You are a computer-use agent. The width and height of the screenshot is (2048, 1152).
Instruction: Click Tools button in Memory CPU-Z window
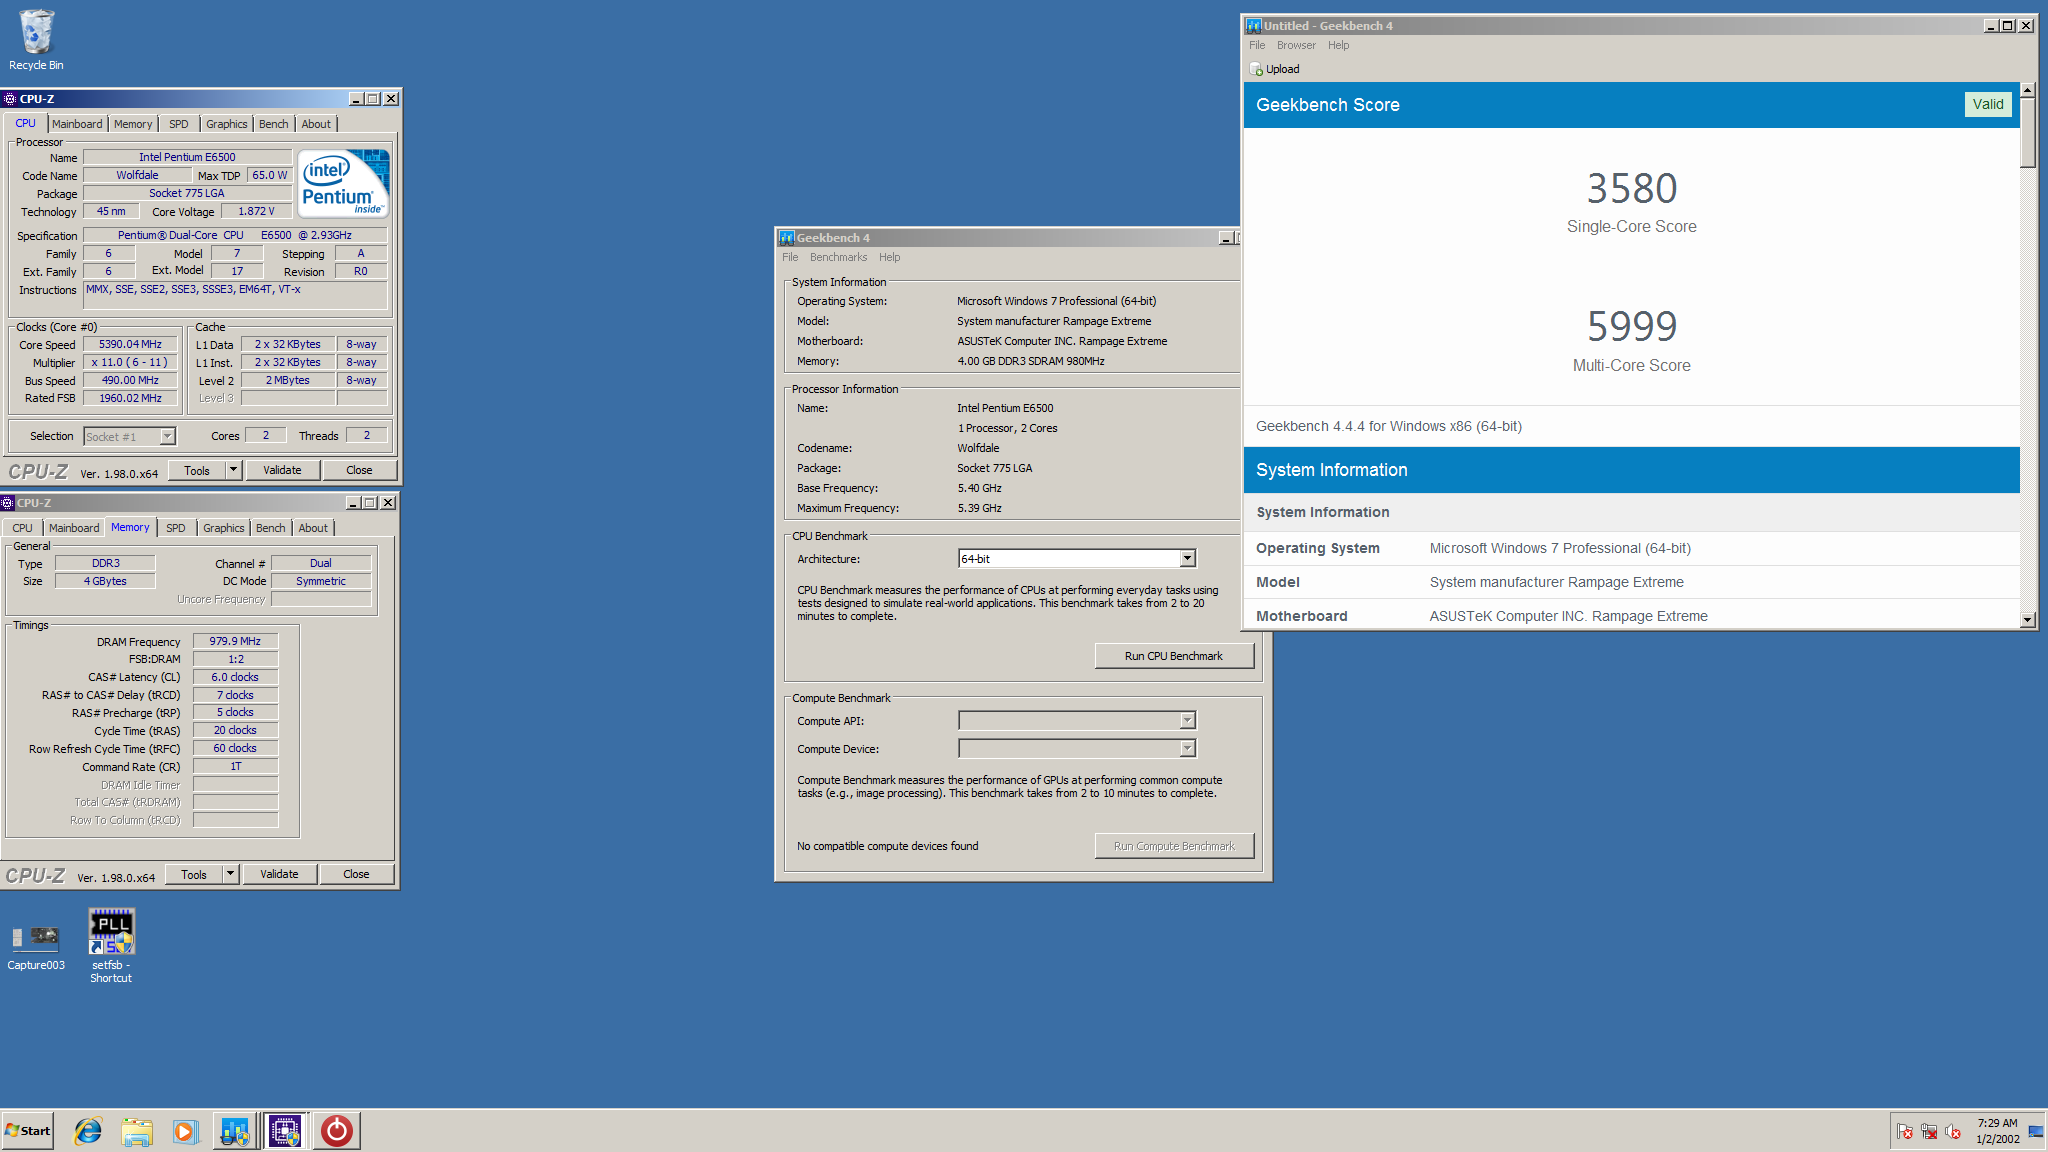coord(194,874)
